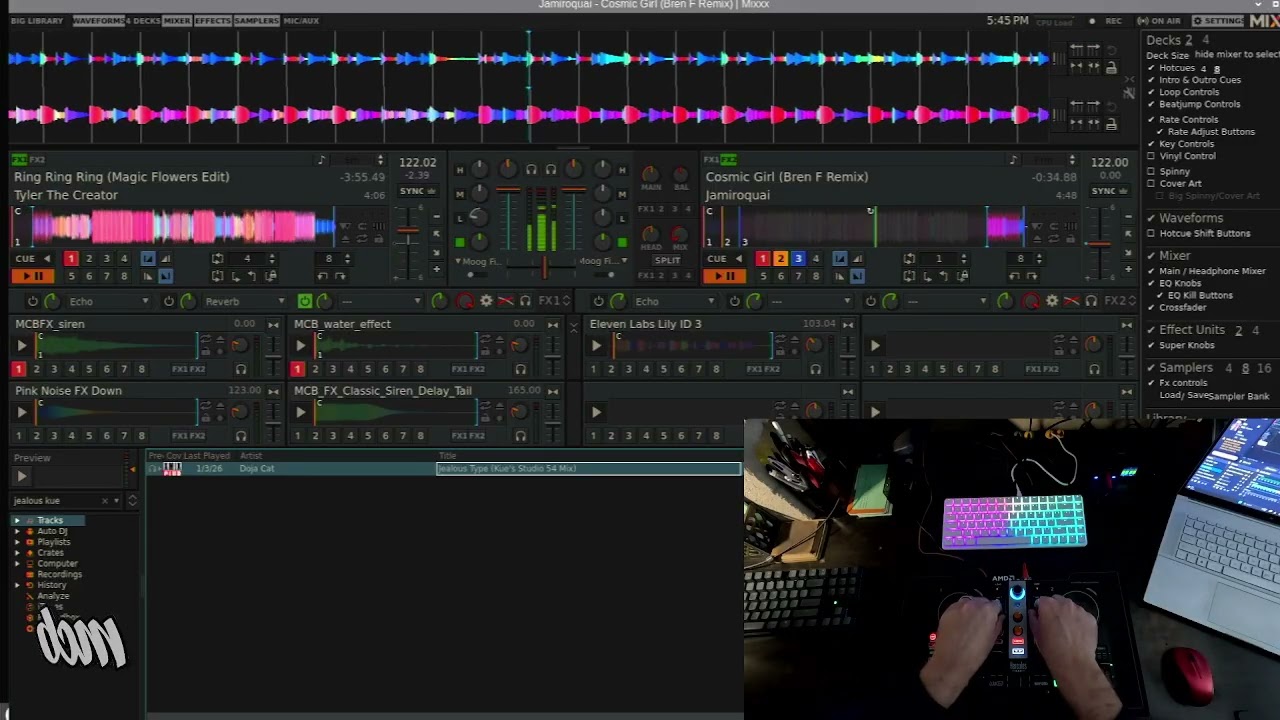Disable the active third FX1 effect power button

click(304, 301)
